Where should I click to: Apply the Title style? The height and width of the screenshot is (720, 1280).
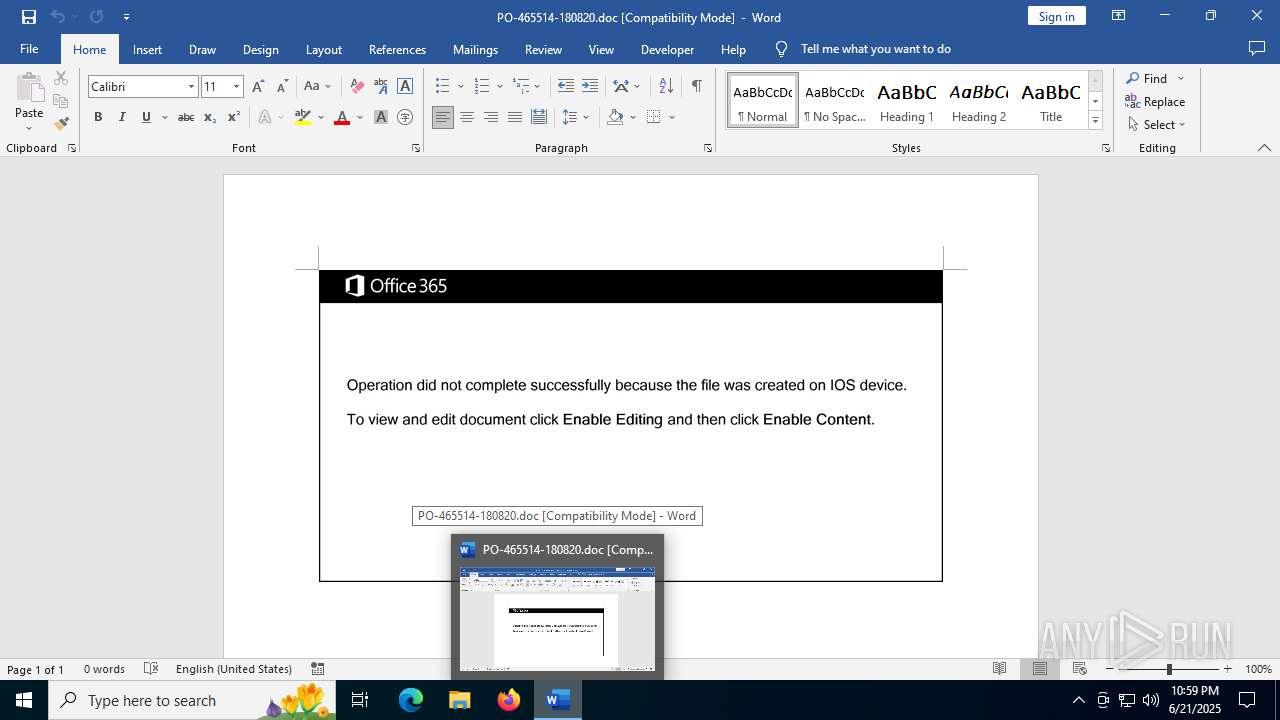1051,101
